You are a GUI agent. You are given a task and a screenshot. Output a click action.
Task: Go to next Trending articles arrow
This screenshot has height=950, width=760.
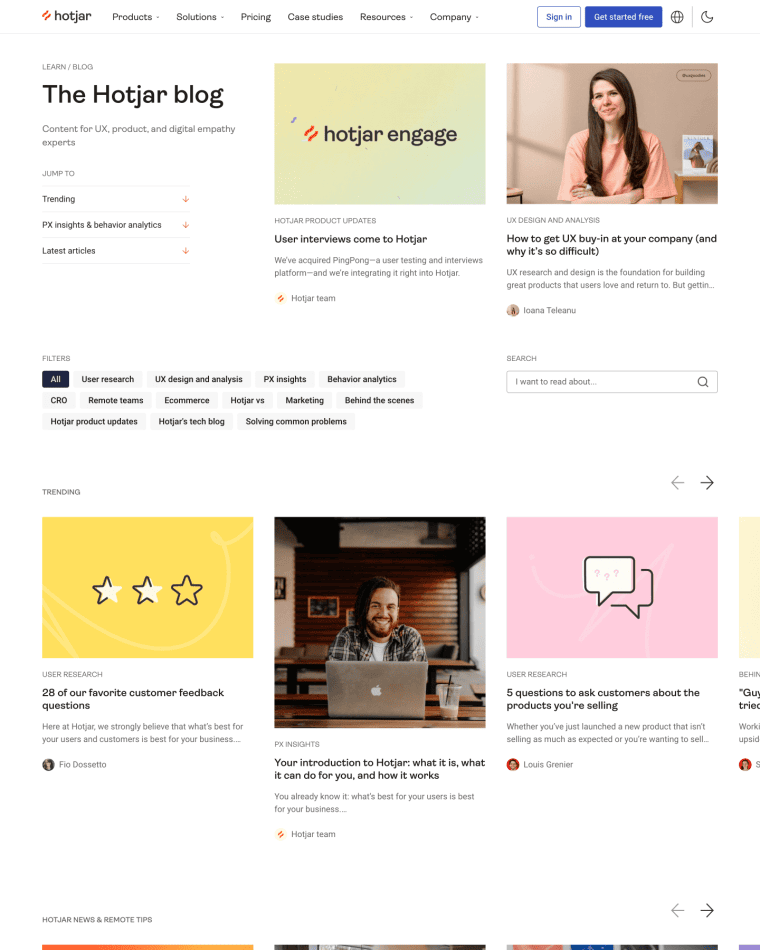coord(707,483)
